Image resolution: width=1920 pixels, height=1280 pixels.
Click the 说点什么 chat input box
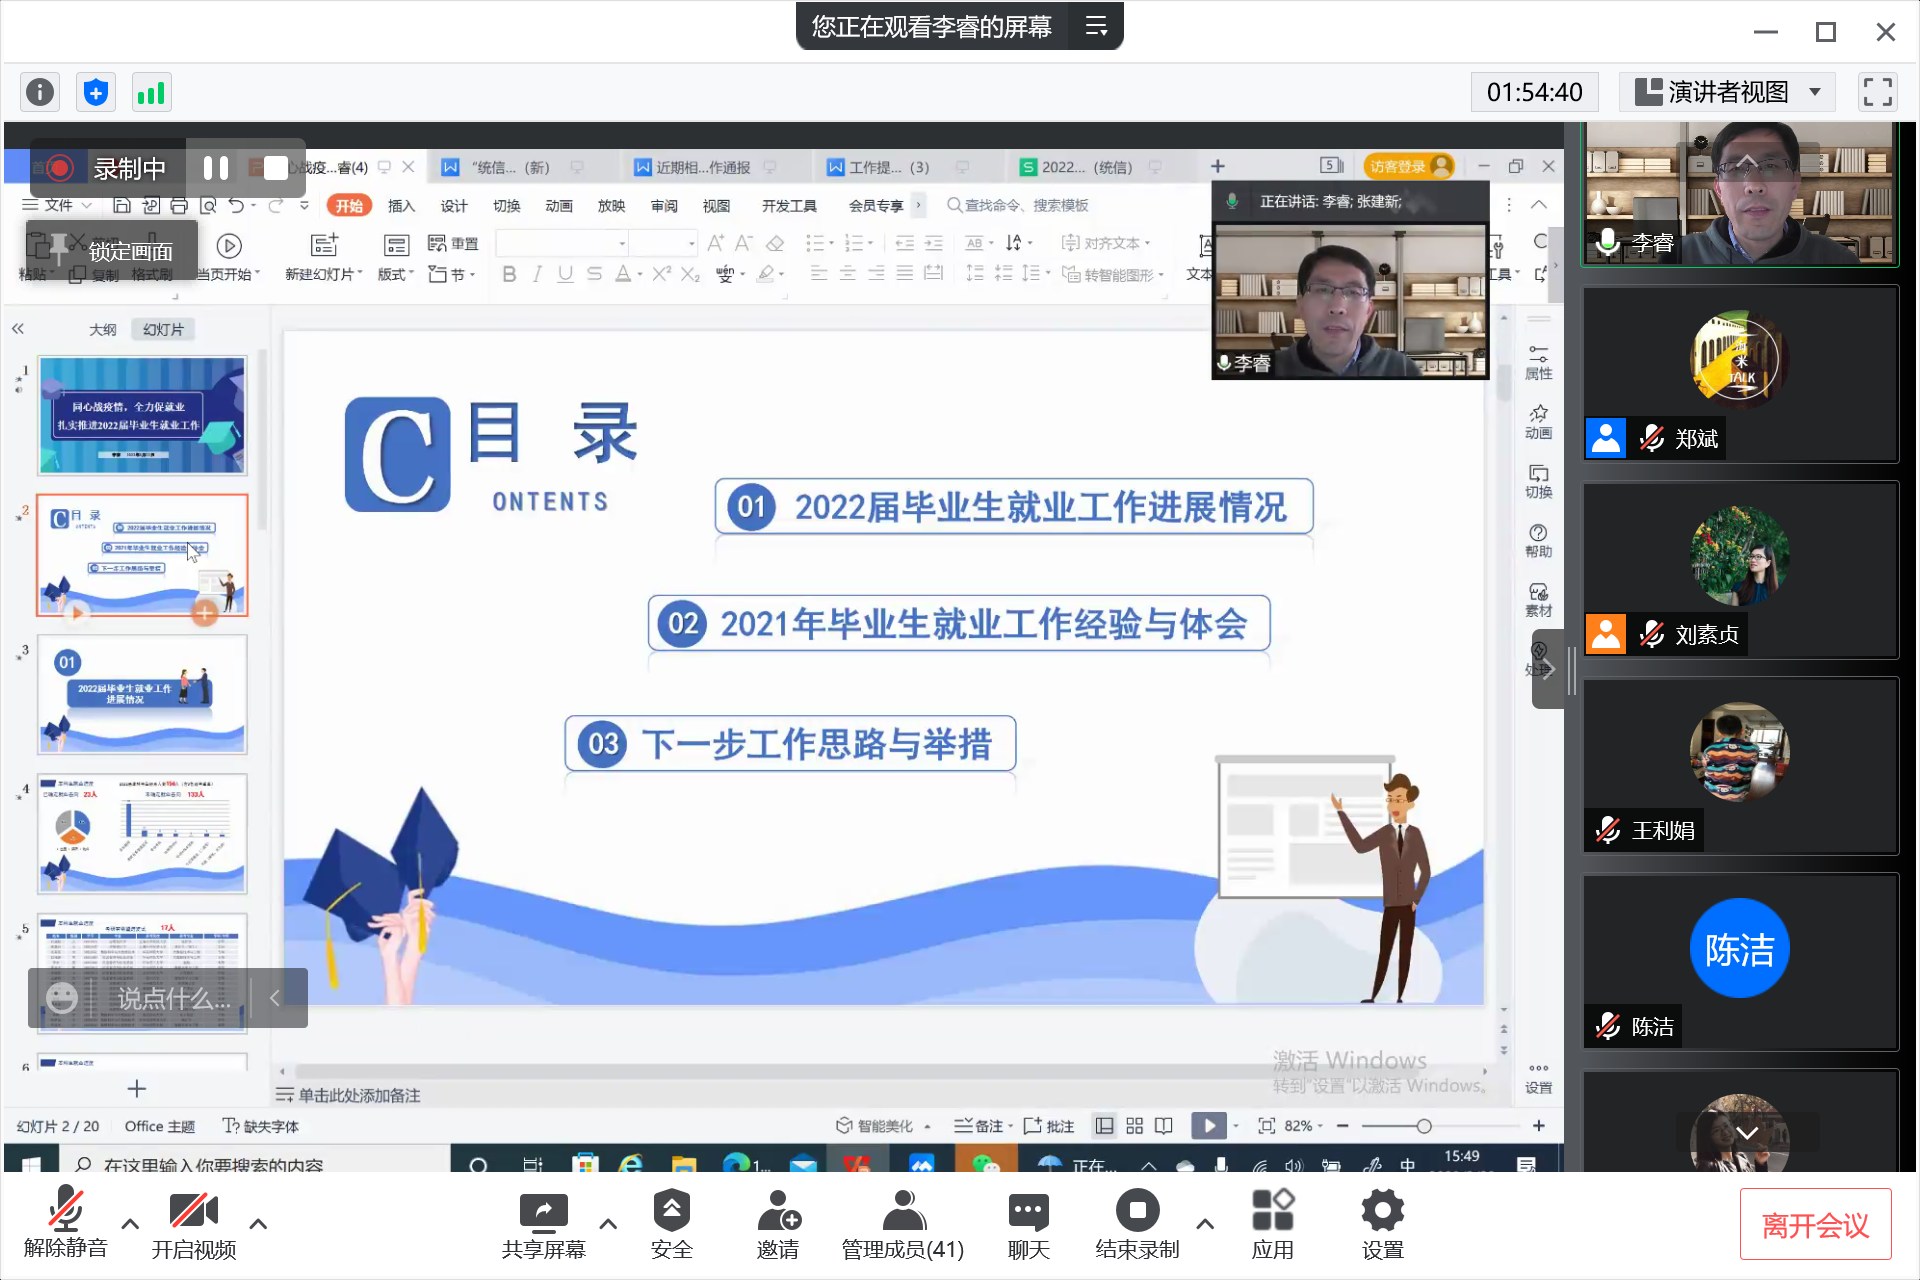174,998
